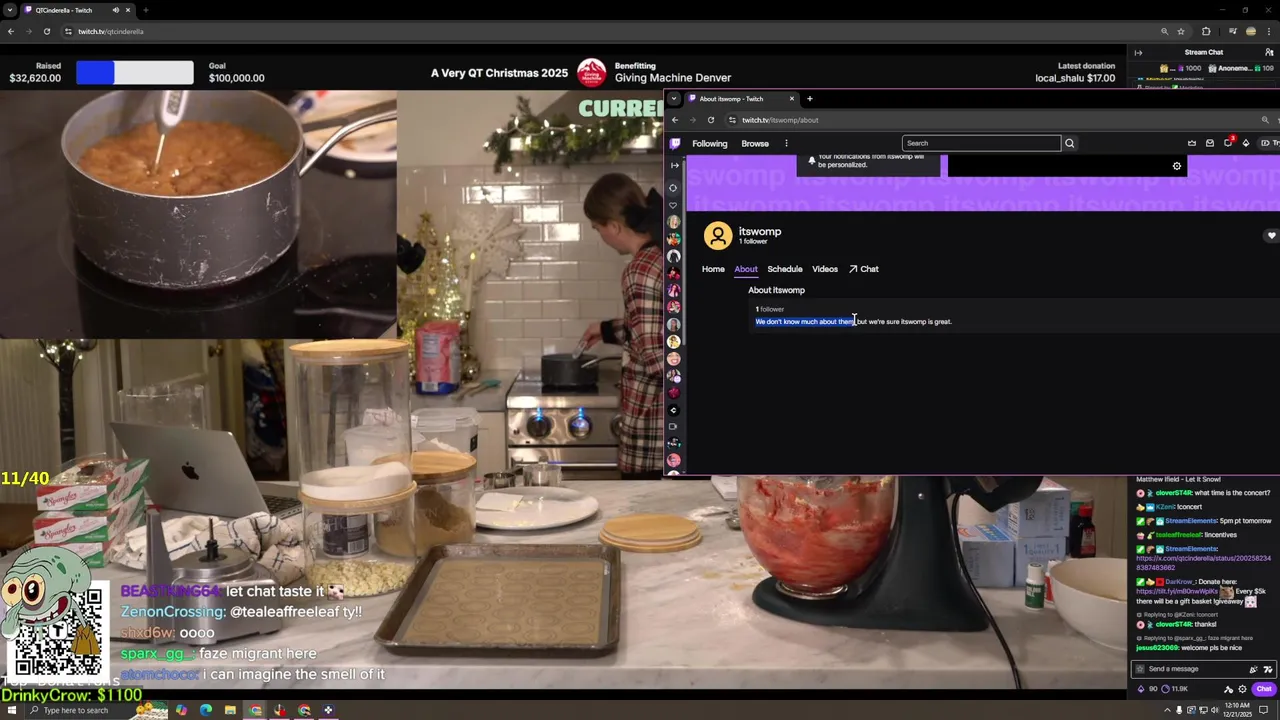Open the whispers inbox icon in Twitch header
Image resolution: width=1280 pixels, height=720 pixels.
1210,143
